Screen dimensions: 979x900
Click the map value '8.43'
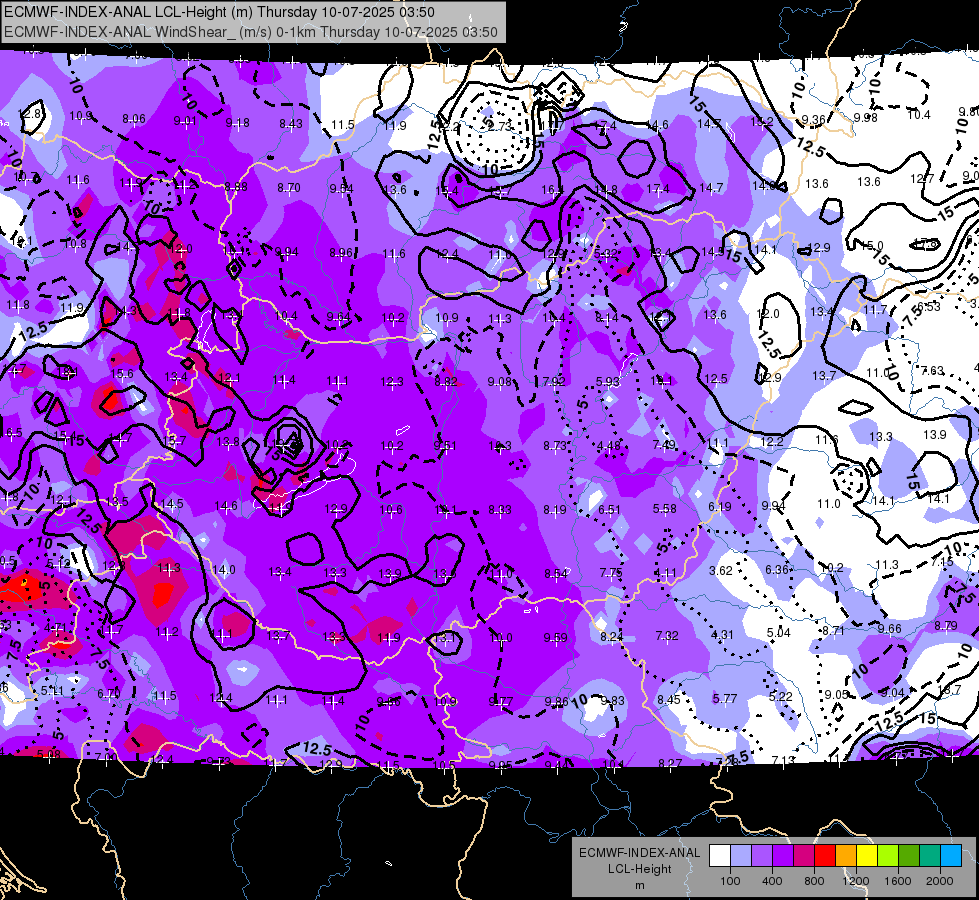(x=291, y=124)
